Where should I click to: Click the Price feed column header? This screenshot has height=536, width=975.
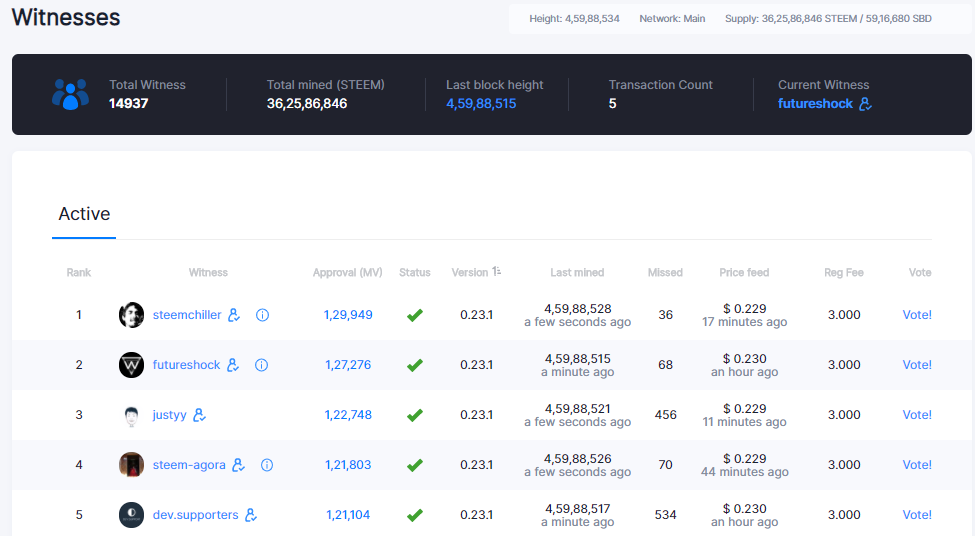click(x=744, y=272)
